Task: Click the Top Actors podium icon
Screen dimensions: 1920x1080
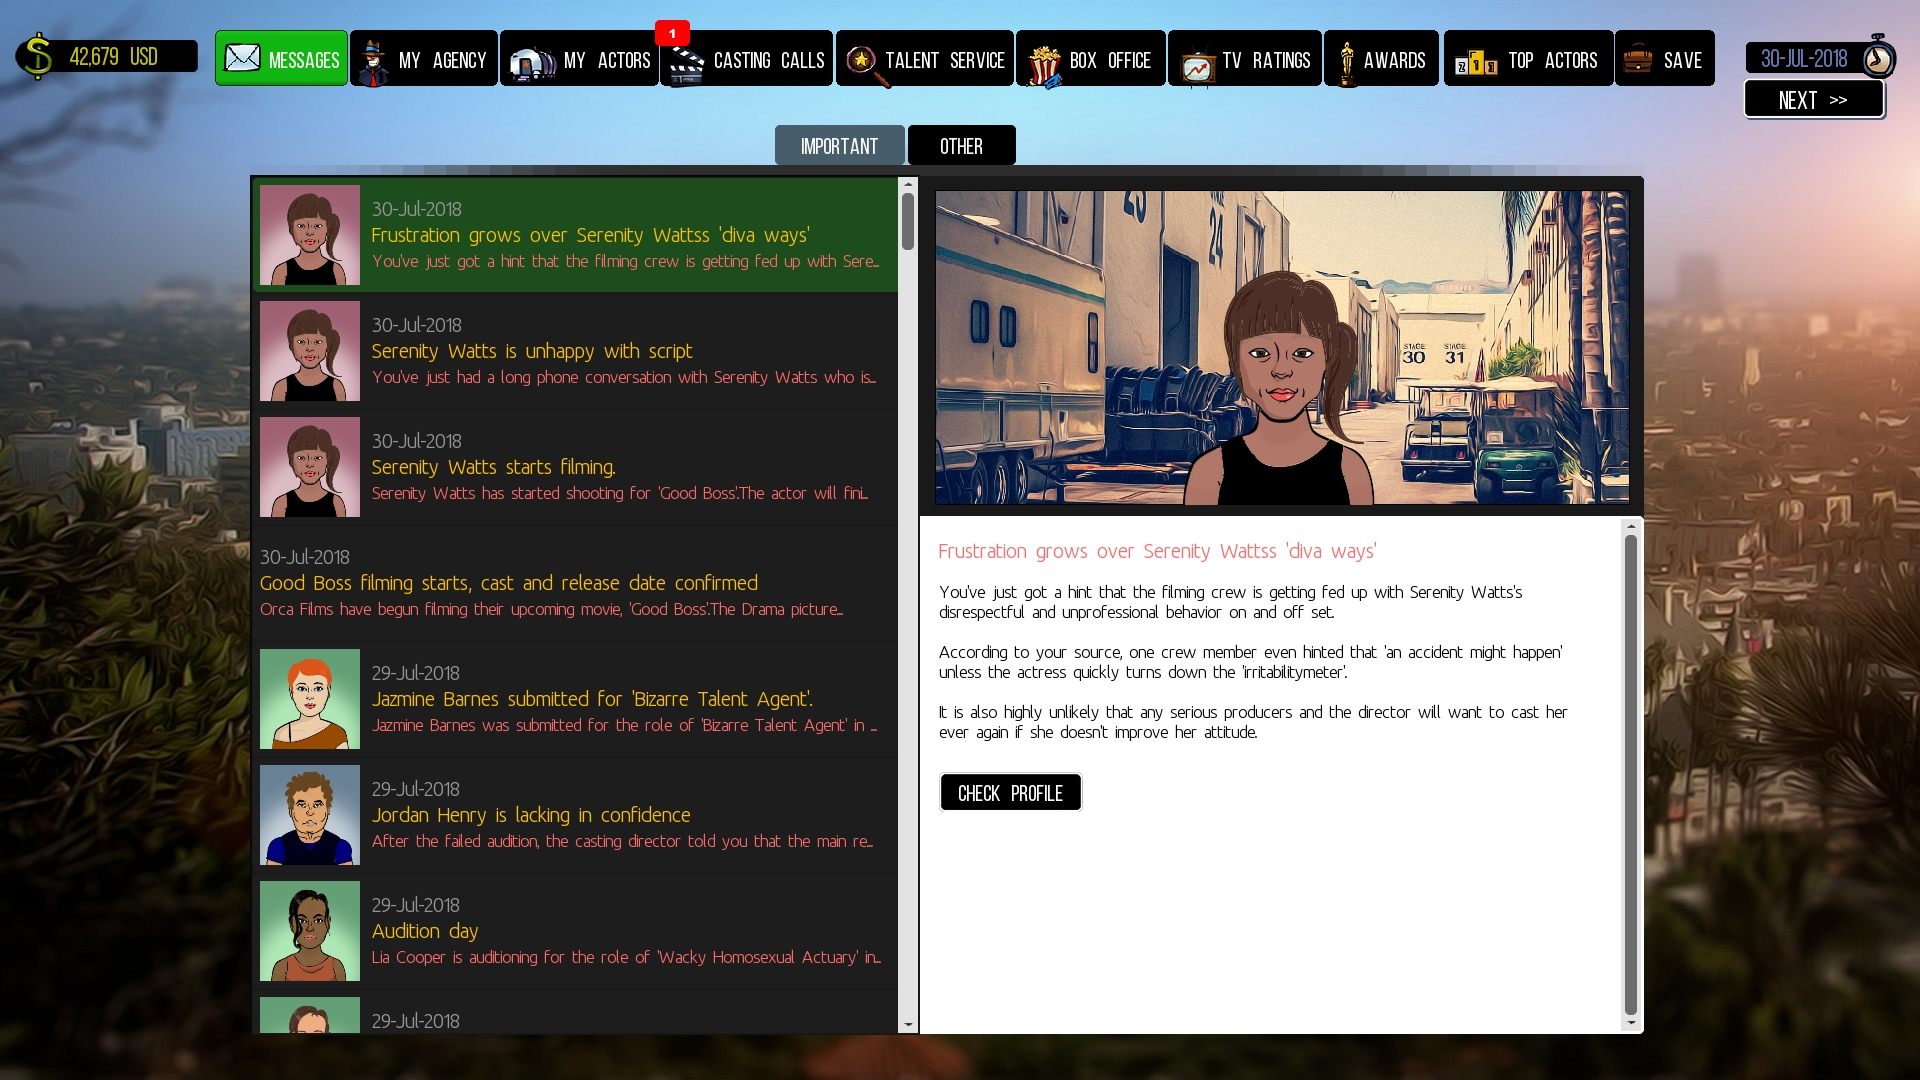Action: coord(1476,64)
